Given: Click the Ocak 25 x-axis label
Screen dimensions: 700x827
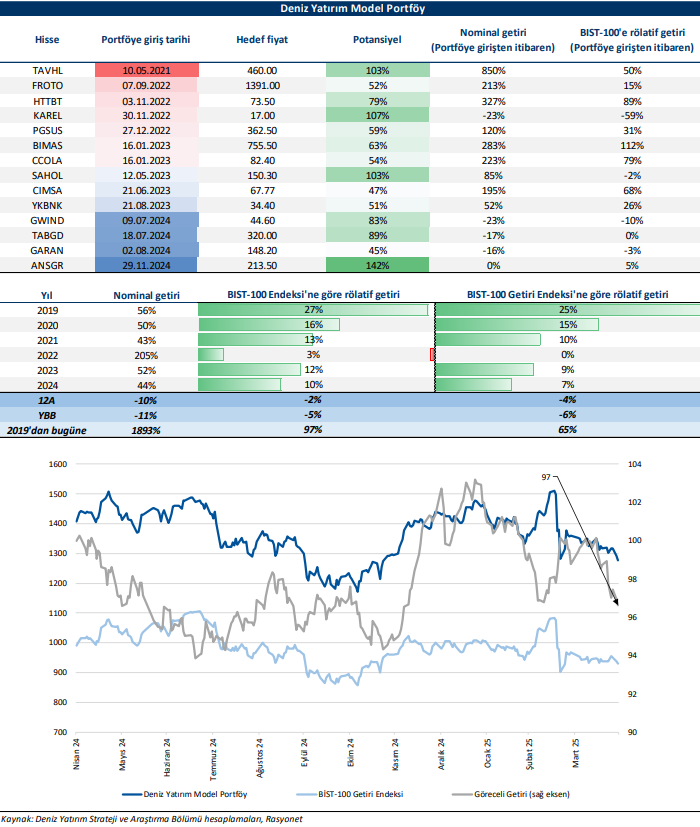Looking at the screenshot, I should (487, 752).
